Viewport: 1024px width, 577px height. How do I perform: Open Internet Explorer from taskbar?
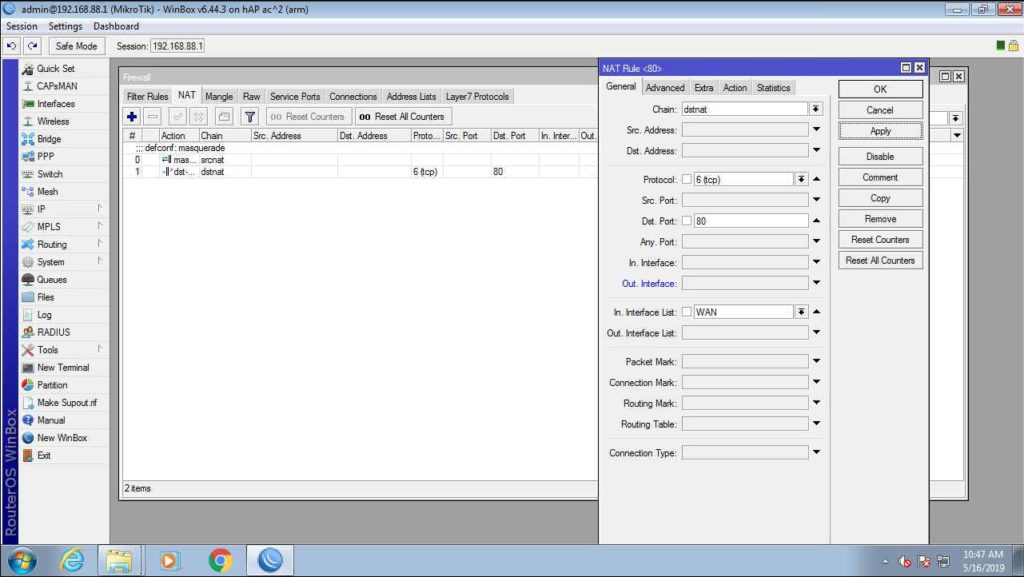[x=71, y=561]
